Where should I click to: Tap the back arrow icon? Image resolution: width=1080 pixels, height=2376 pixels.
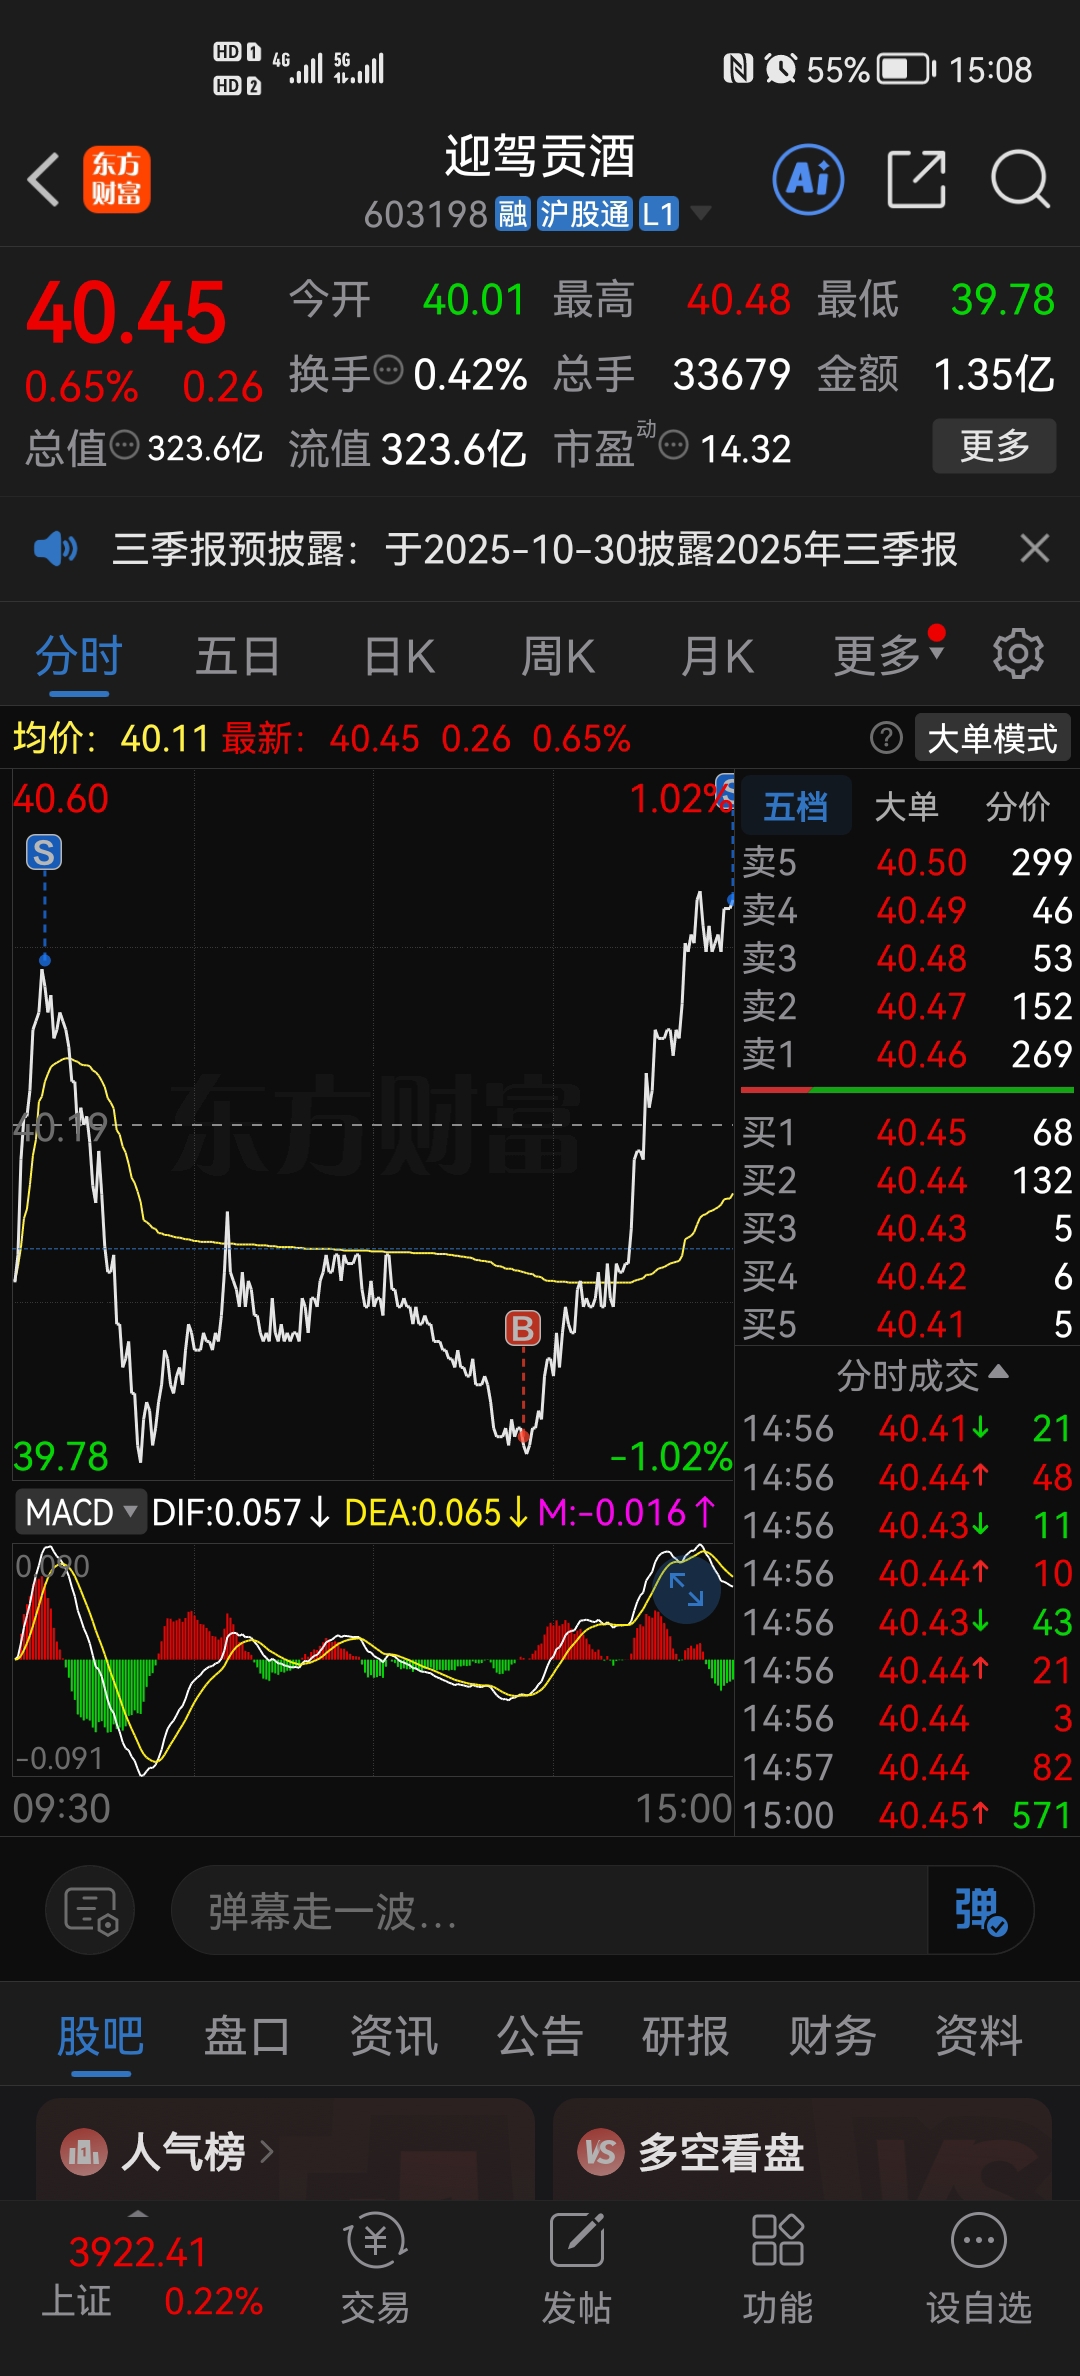44,180
